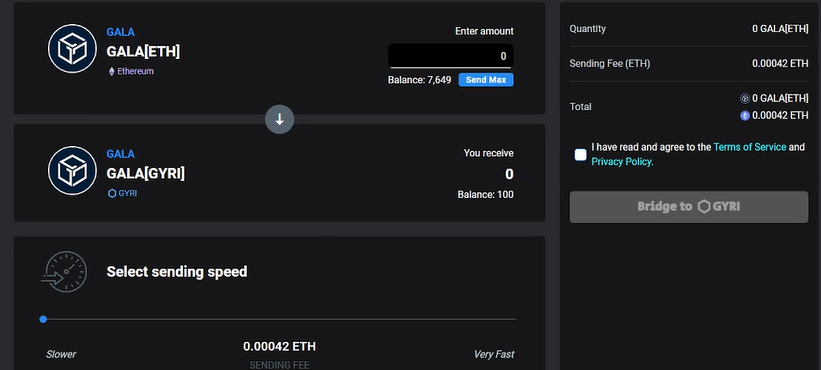Check the Terms of Service agreement checkbox

tap(580, 155)
